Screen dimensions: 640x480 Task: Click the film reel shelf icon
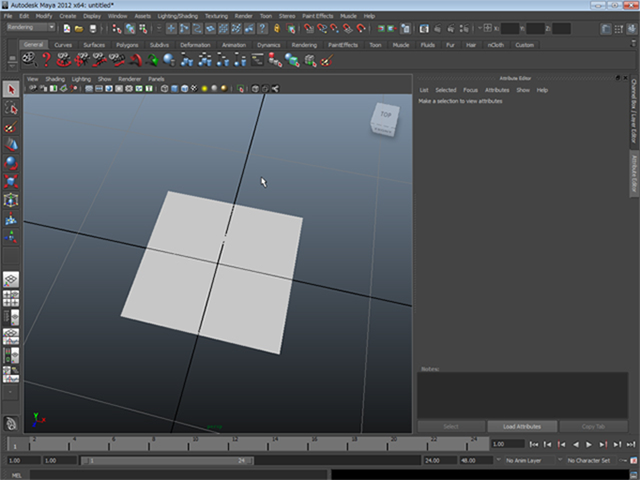click(29, 60)
